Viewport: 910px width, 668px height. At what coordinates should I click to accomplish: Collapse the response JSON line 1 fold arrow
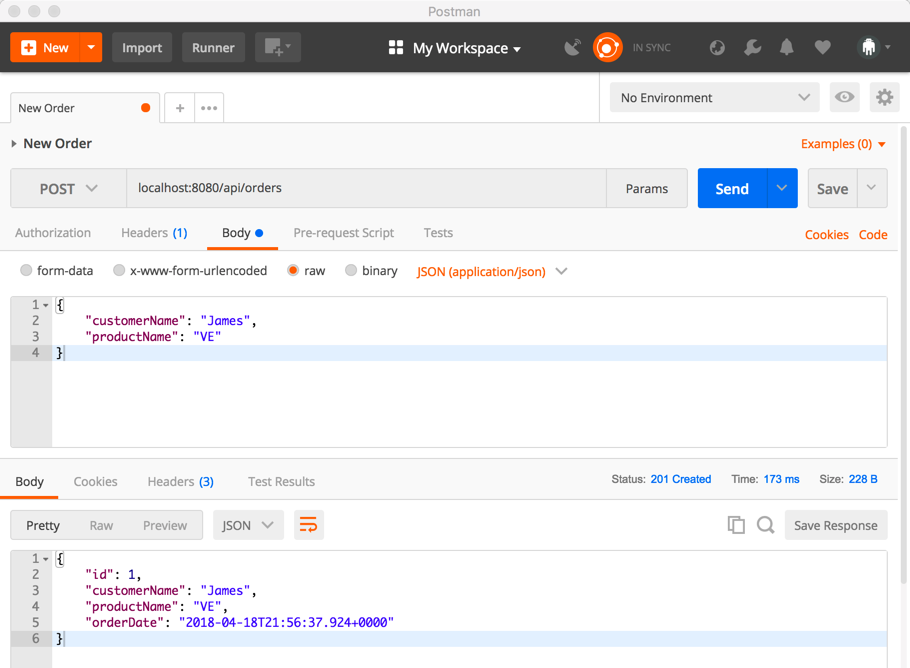point(46,559)
